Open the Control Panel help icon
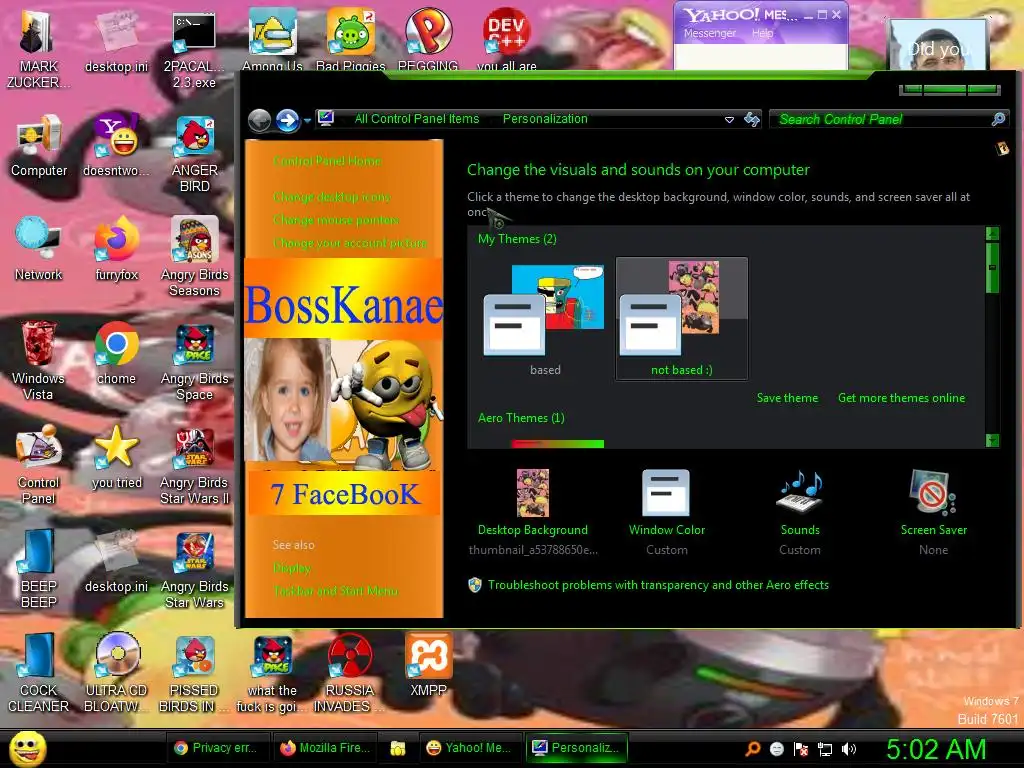Screen dimensions: 1024x768 pos(1002,149)
